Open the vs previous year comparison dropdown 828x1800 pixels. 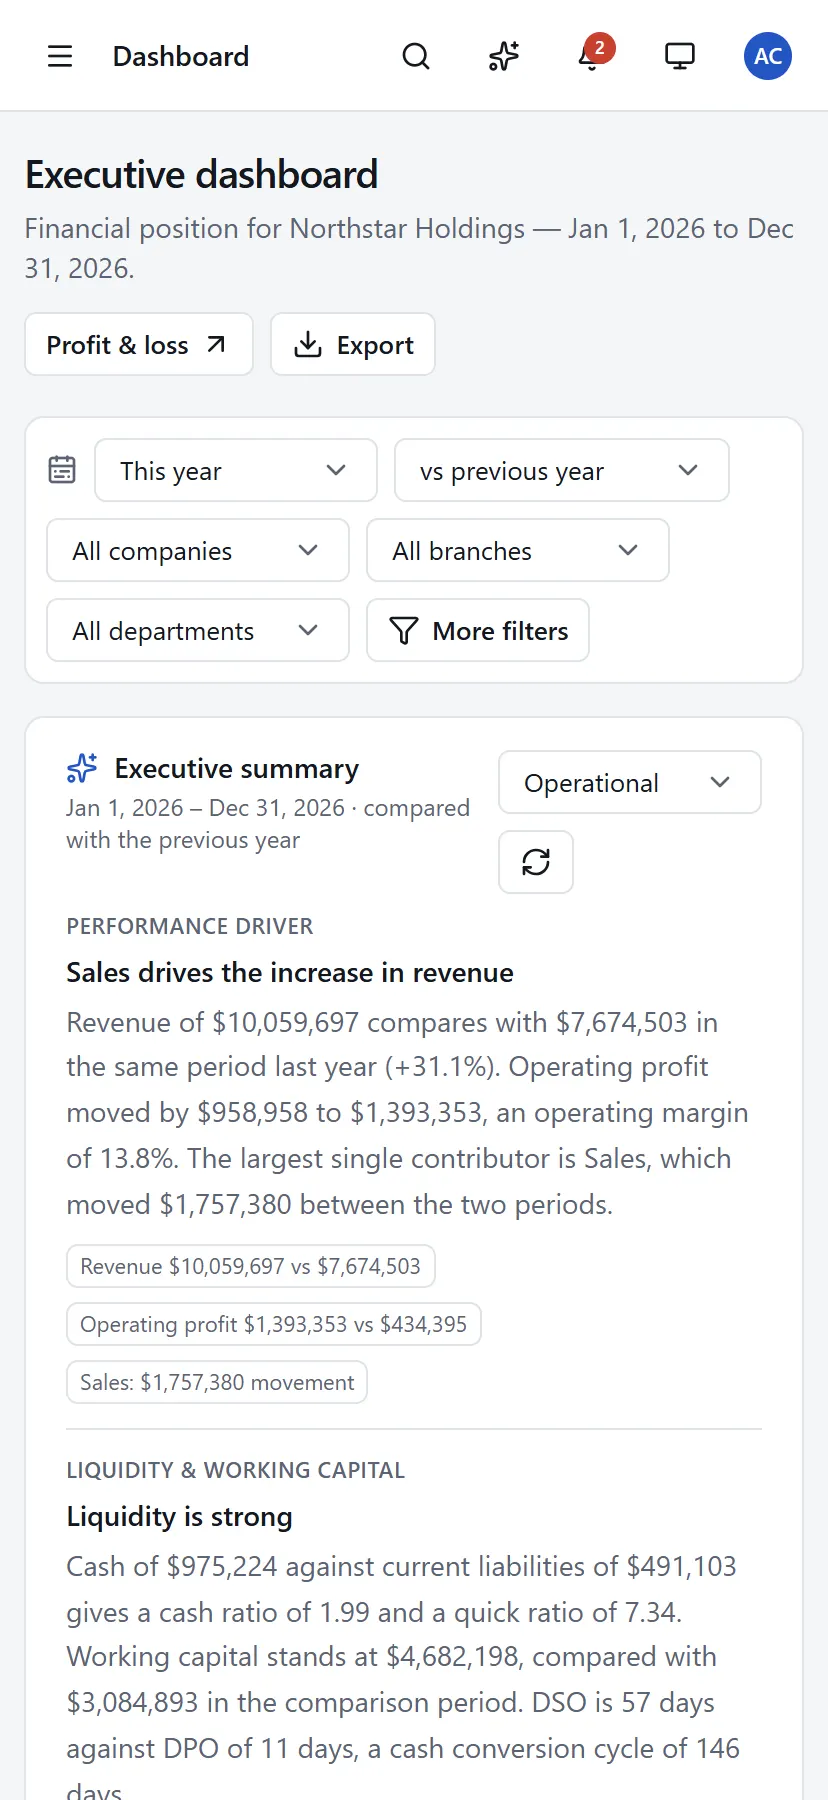pyautogui.click(x=562, y=470)
